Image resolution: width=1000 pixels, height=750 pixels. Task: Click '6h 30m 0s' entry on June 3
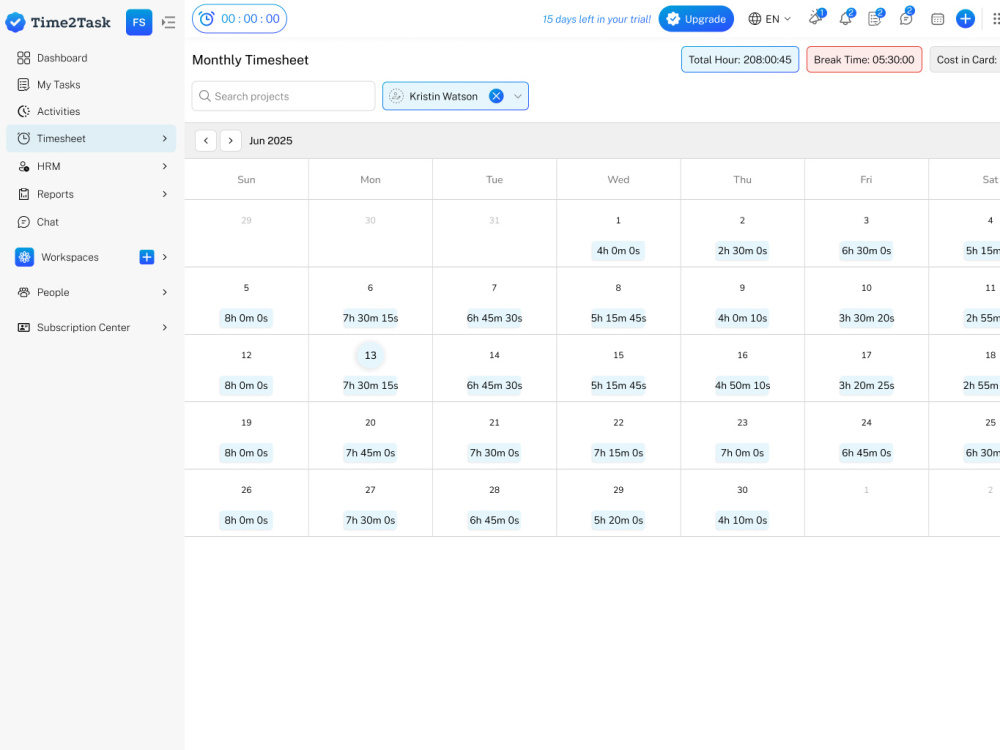(x=866, y=251)
